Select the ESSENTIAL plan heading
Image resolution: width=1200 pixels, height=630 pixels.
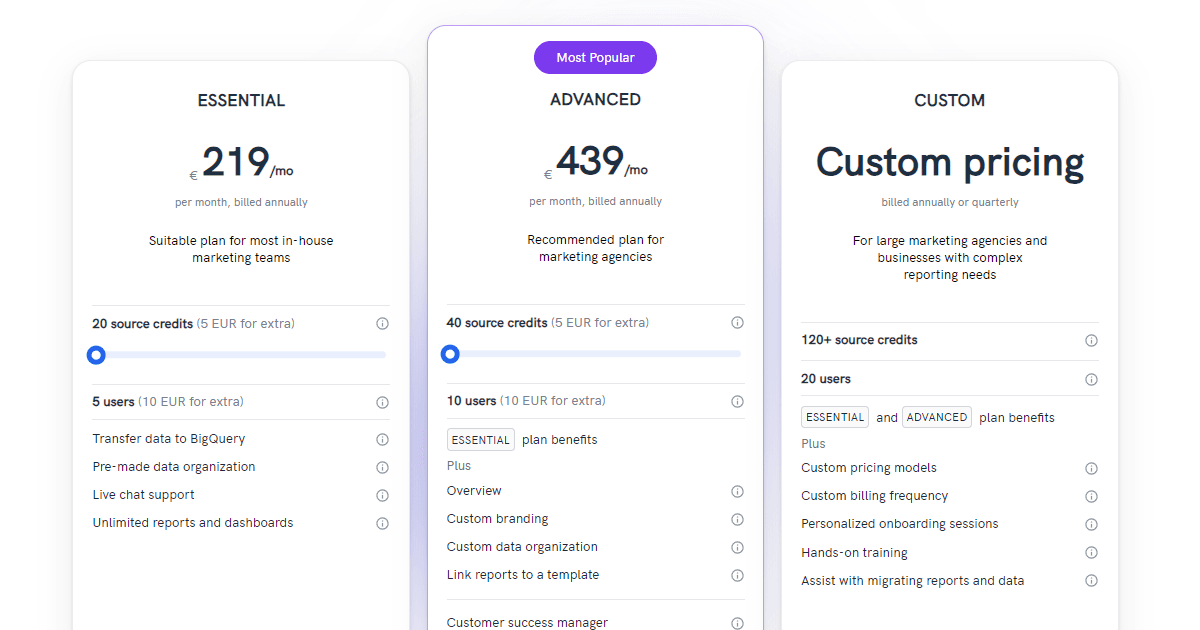point(241,101)
